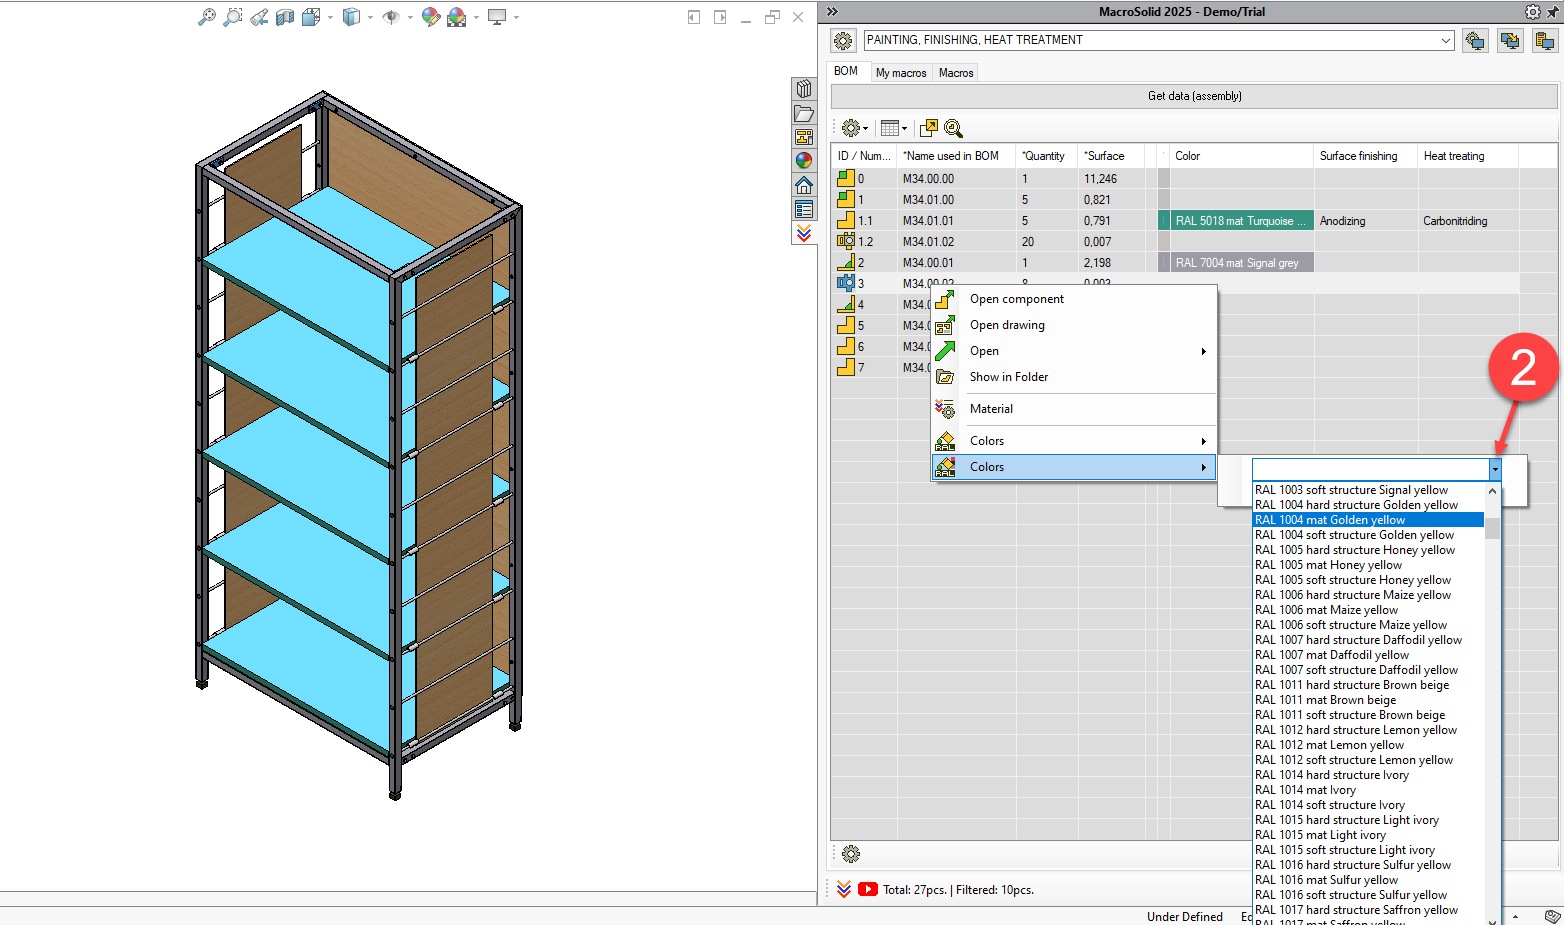Click the Heat treating column header

click(1467, 156)
